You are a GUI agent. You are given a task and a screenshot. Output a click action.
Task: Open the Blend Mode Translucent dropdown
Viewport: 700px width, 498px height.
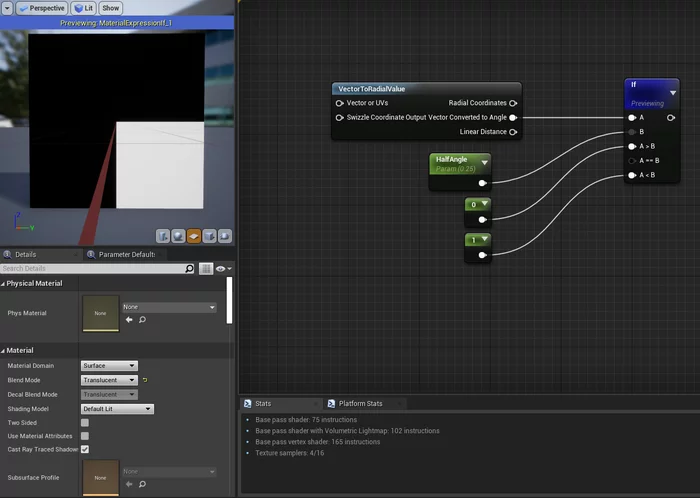click(109, 380)
